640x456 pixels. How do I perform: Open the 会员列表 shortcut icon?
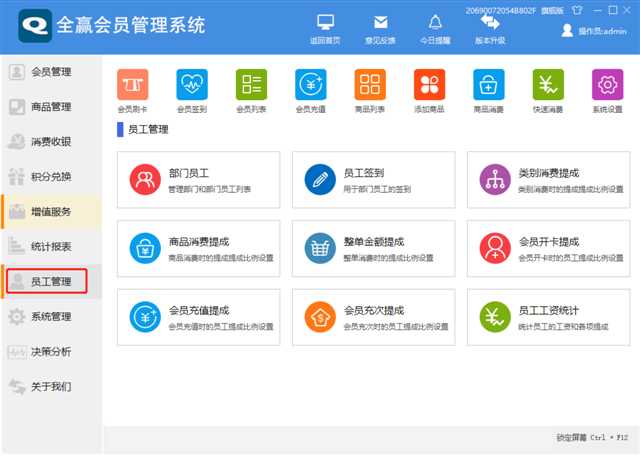pyautogui.click(x=251, y=85)
